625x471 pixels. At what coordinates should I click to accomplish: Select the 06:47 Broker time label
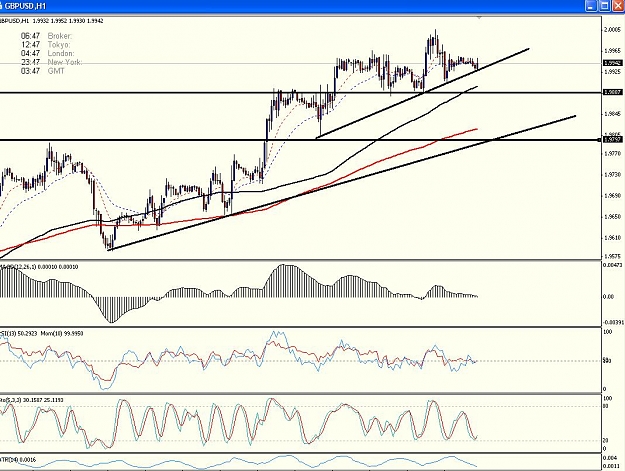(x=46, y=36)
